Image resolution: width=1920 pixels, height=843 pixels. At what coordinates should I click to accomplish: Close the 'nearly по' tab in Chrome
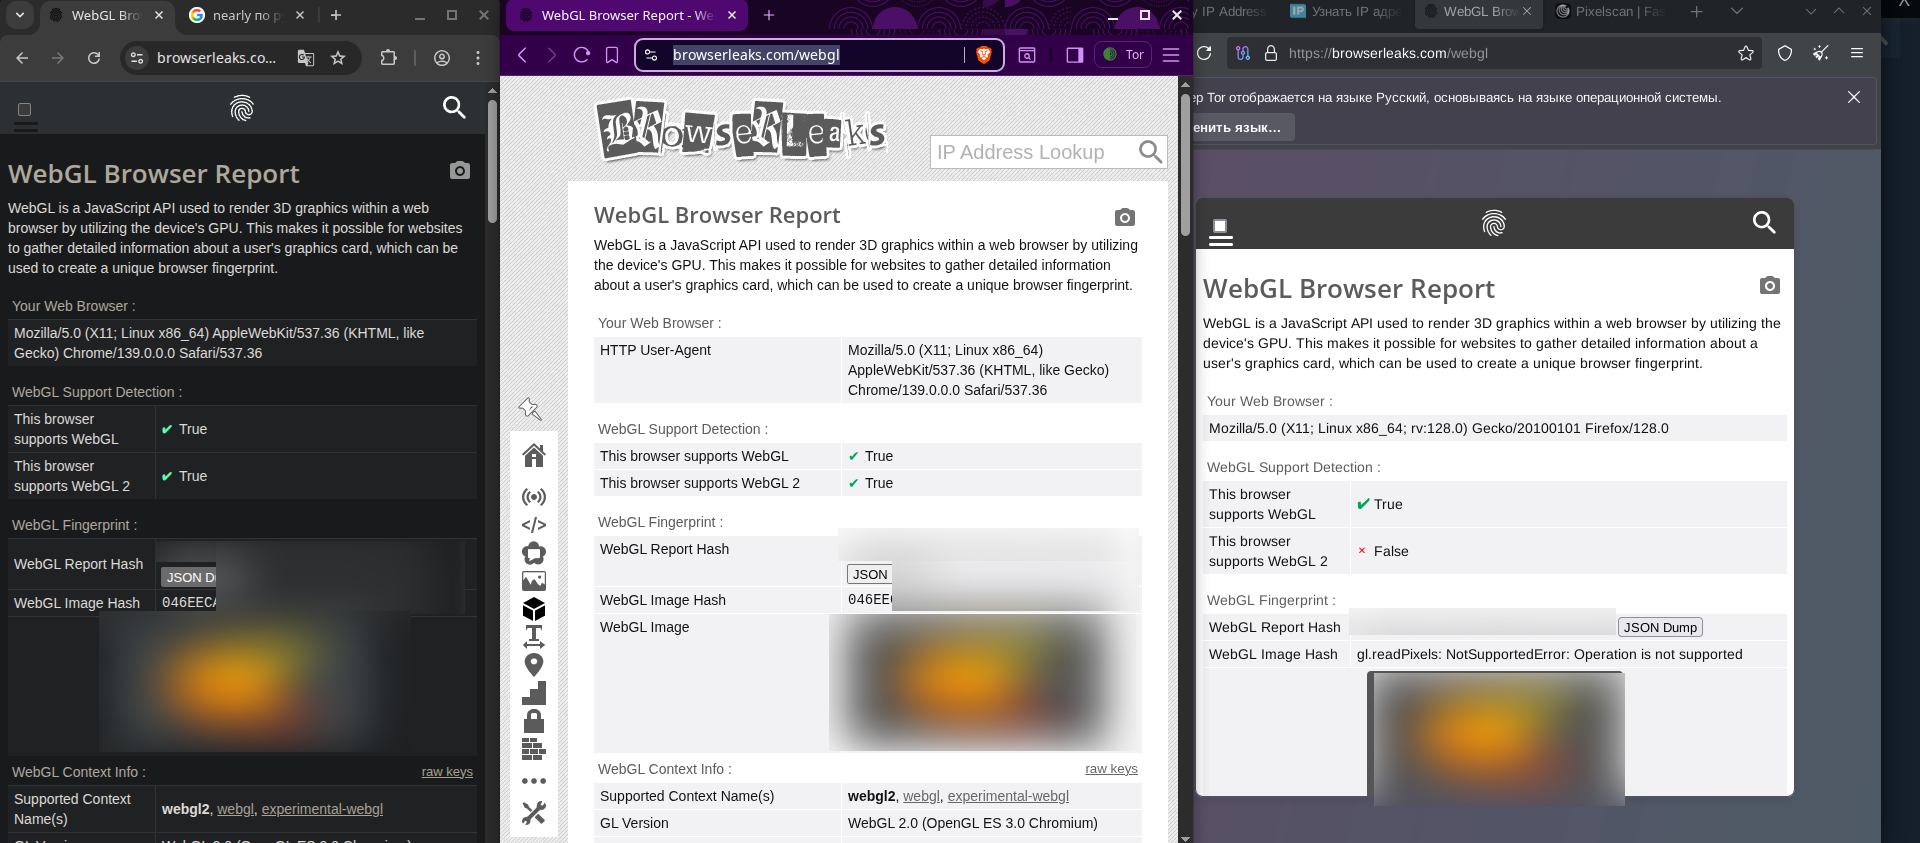300,15
